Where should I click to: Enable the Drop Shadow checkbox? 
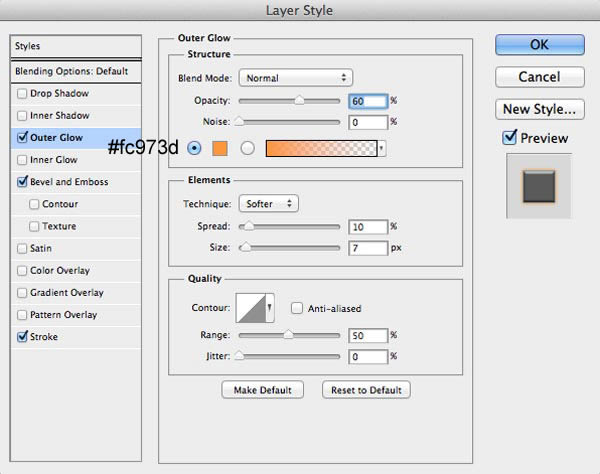(22, 93)
